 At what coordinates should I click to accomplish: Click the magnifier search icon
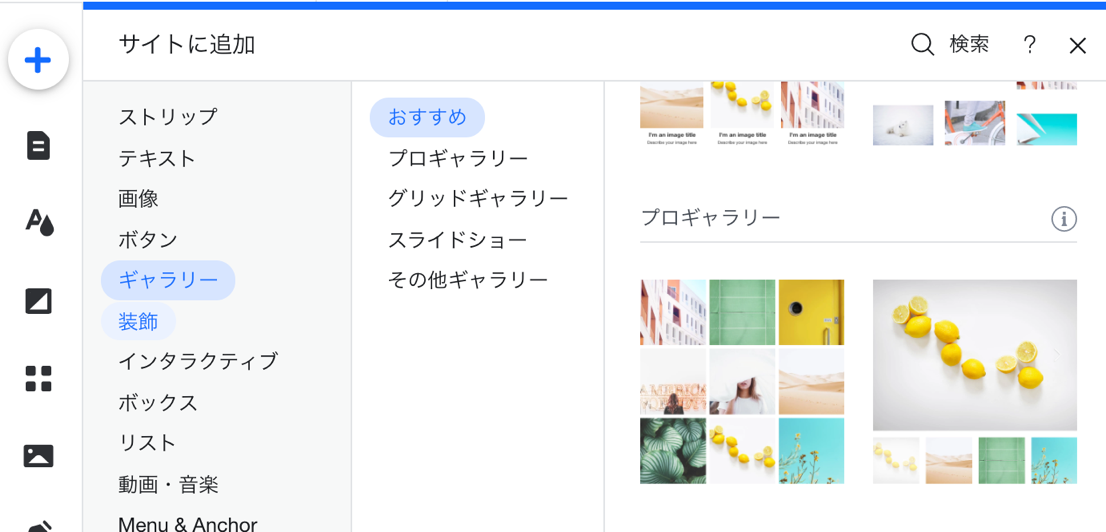pyautogui.click(x=922, y=45)
